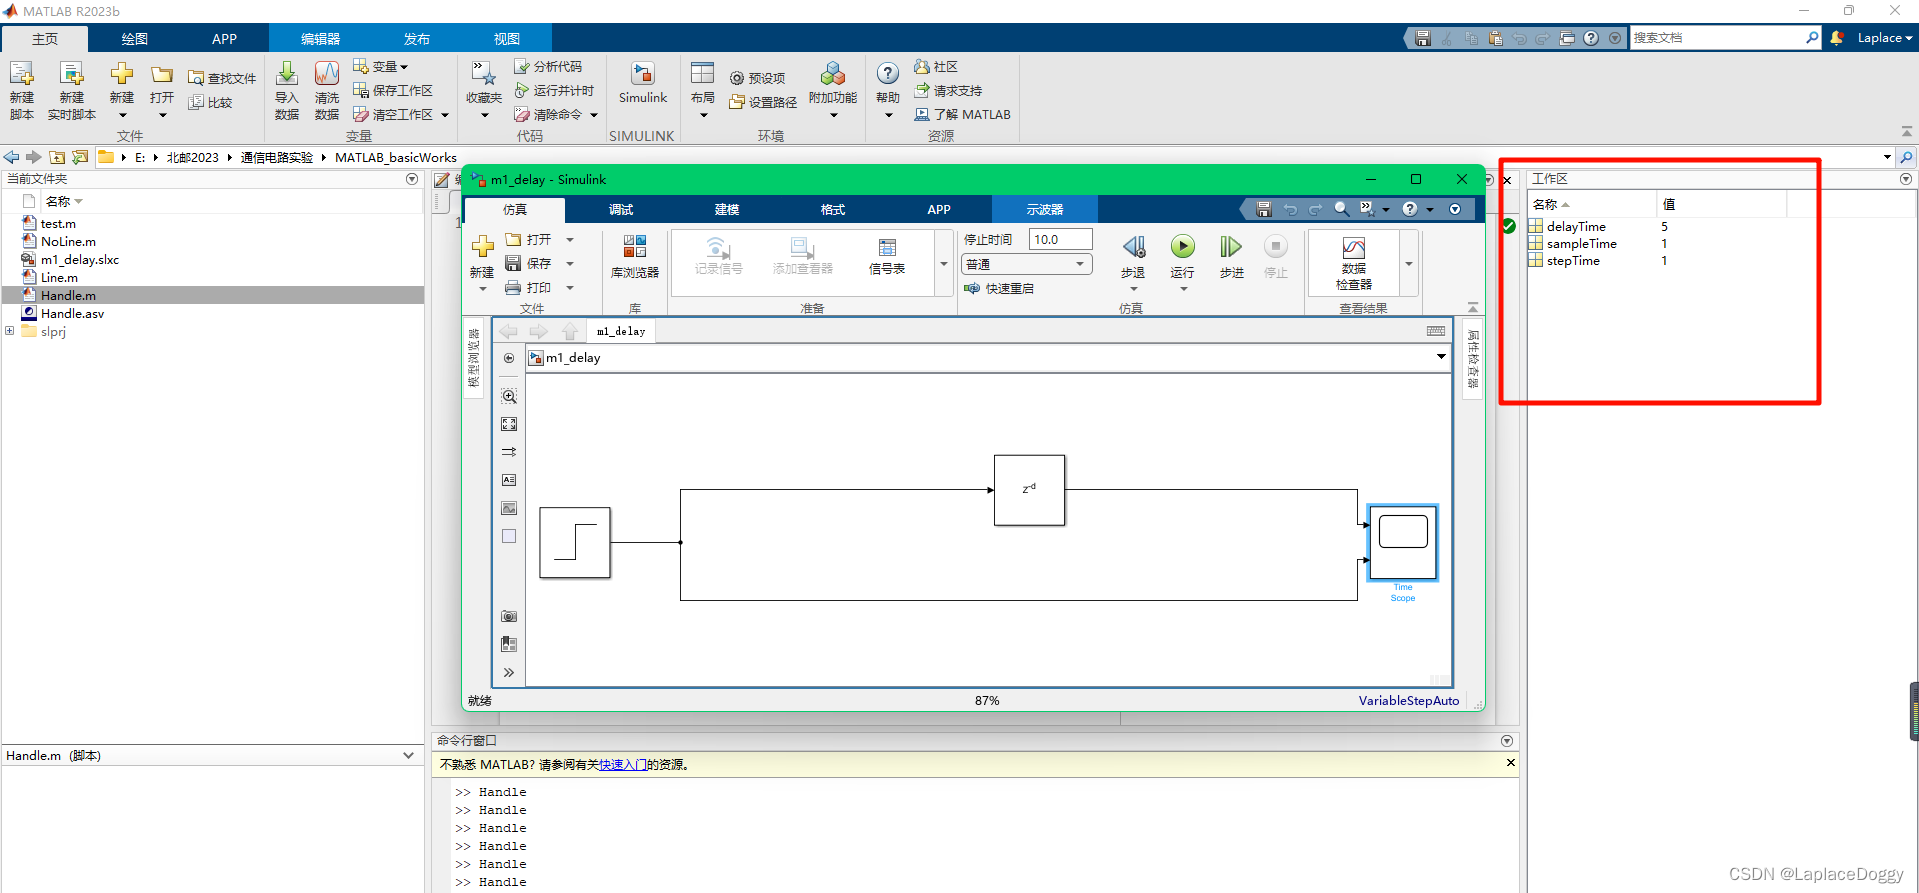1919x893 pixels.
Task: Open the Debug tab in Simulink
Action: pos(621,209)
